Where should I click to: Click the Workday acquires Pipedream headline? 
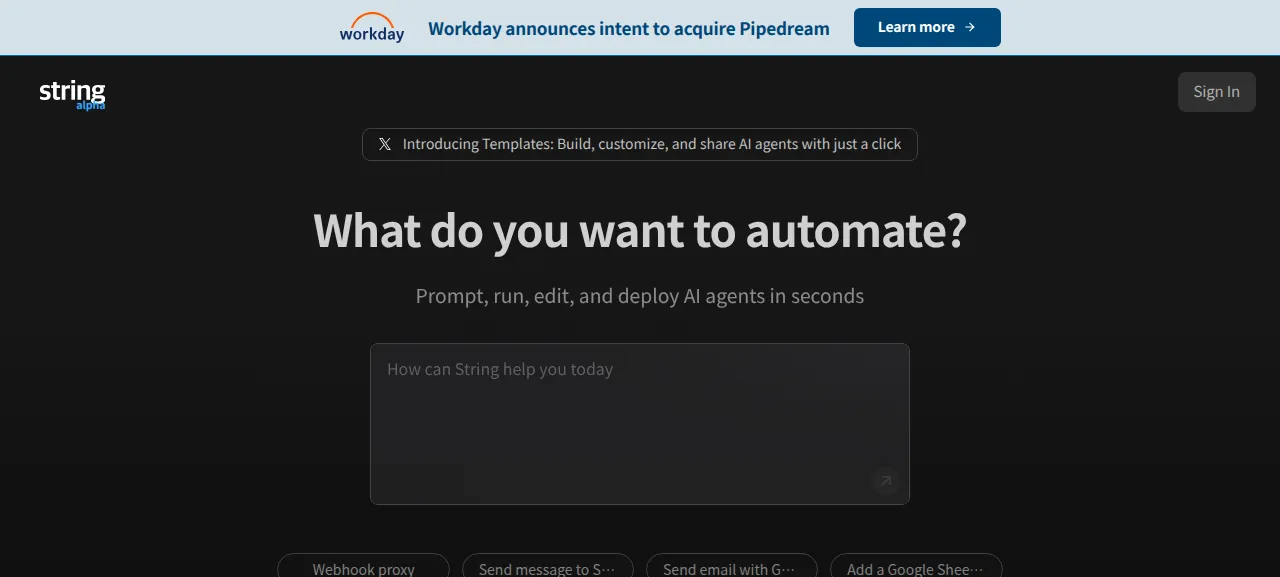[629, 28]
